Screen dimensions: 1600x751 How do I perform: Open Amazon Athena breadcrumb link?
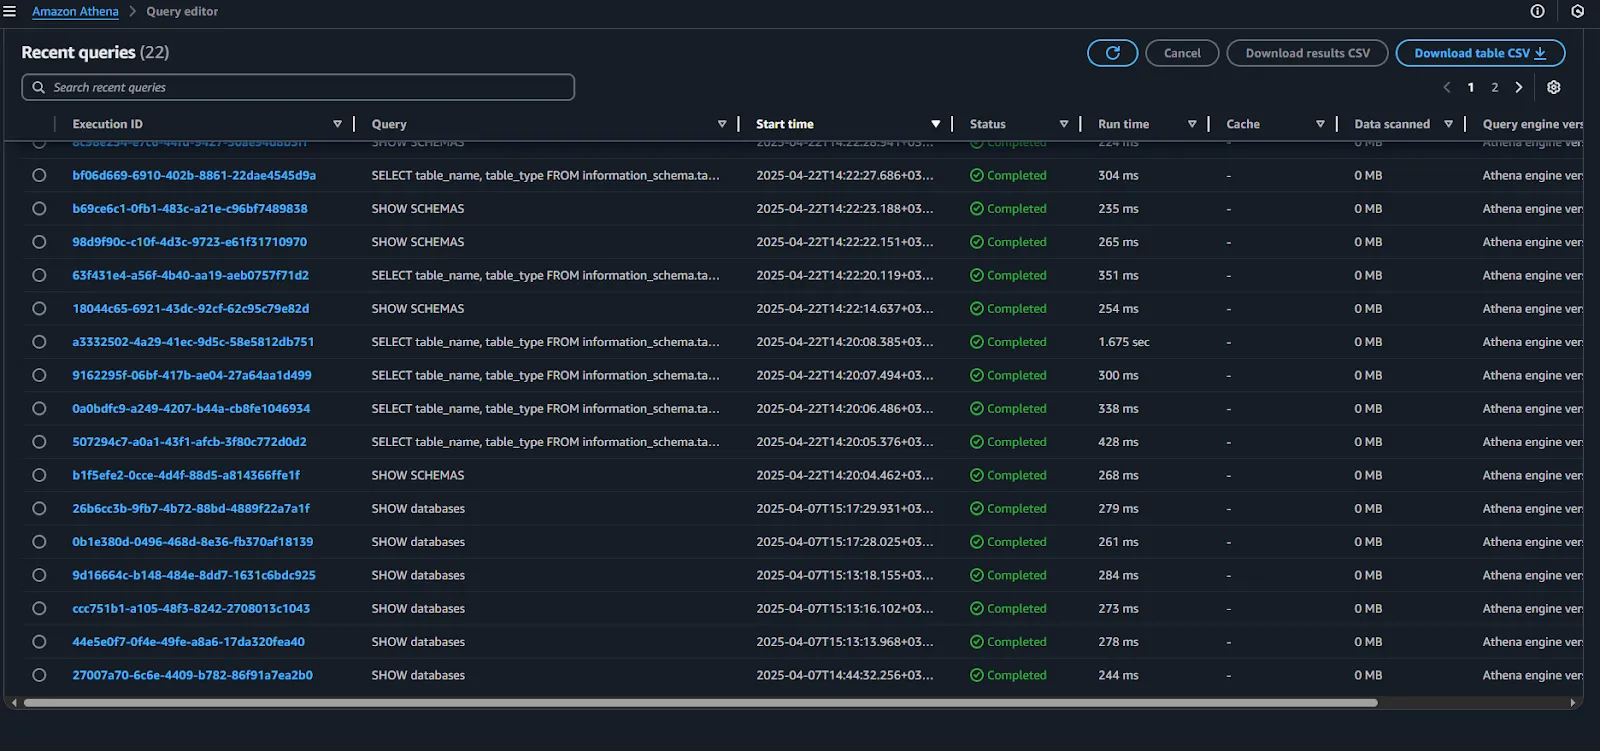click(x=75, y=12)
